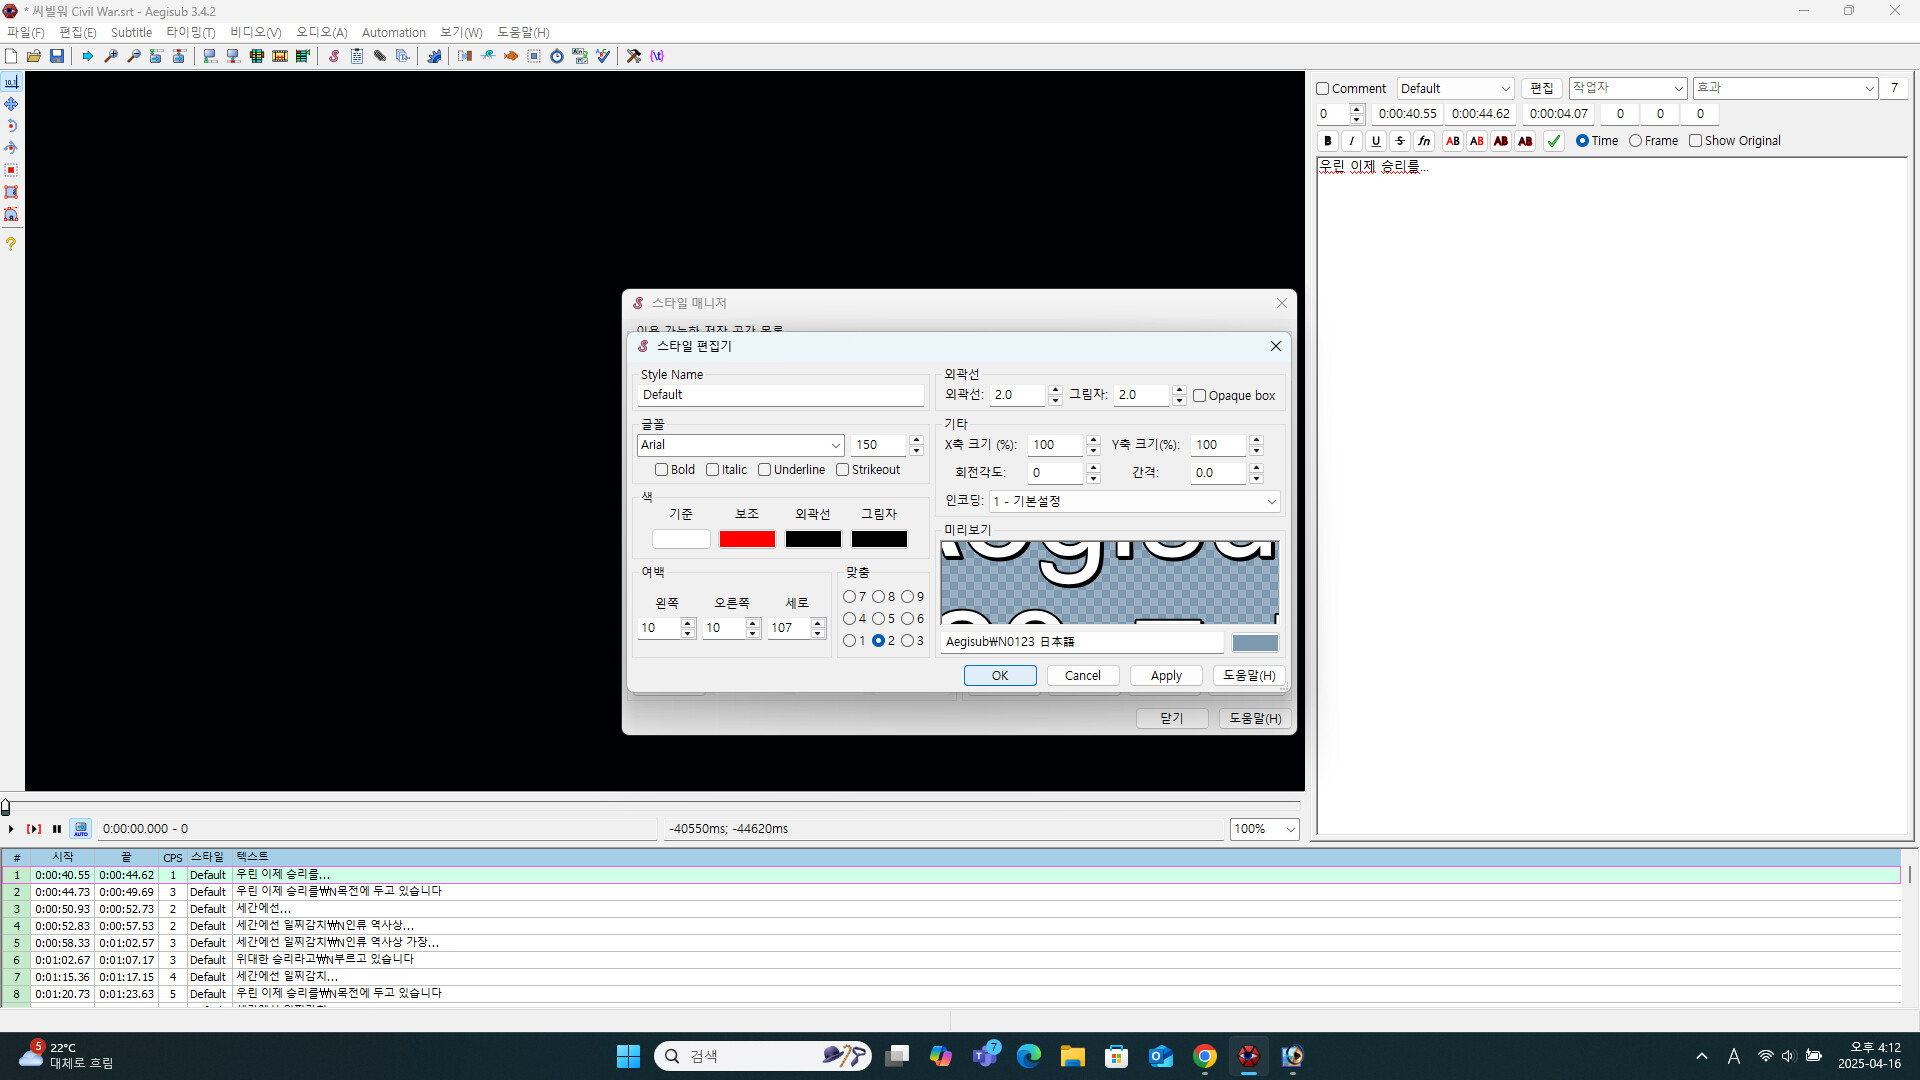Screen dimensions: 1920x1080
Task: Select alignment radio button 5
Action: pos(878,619)
